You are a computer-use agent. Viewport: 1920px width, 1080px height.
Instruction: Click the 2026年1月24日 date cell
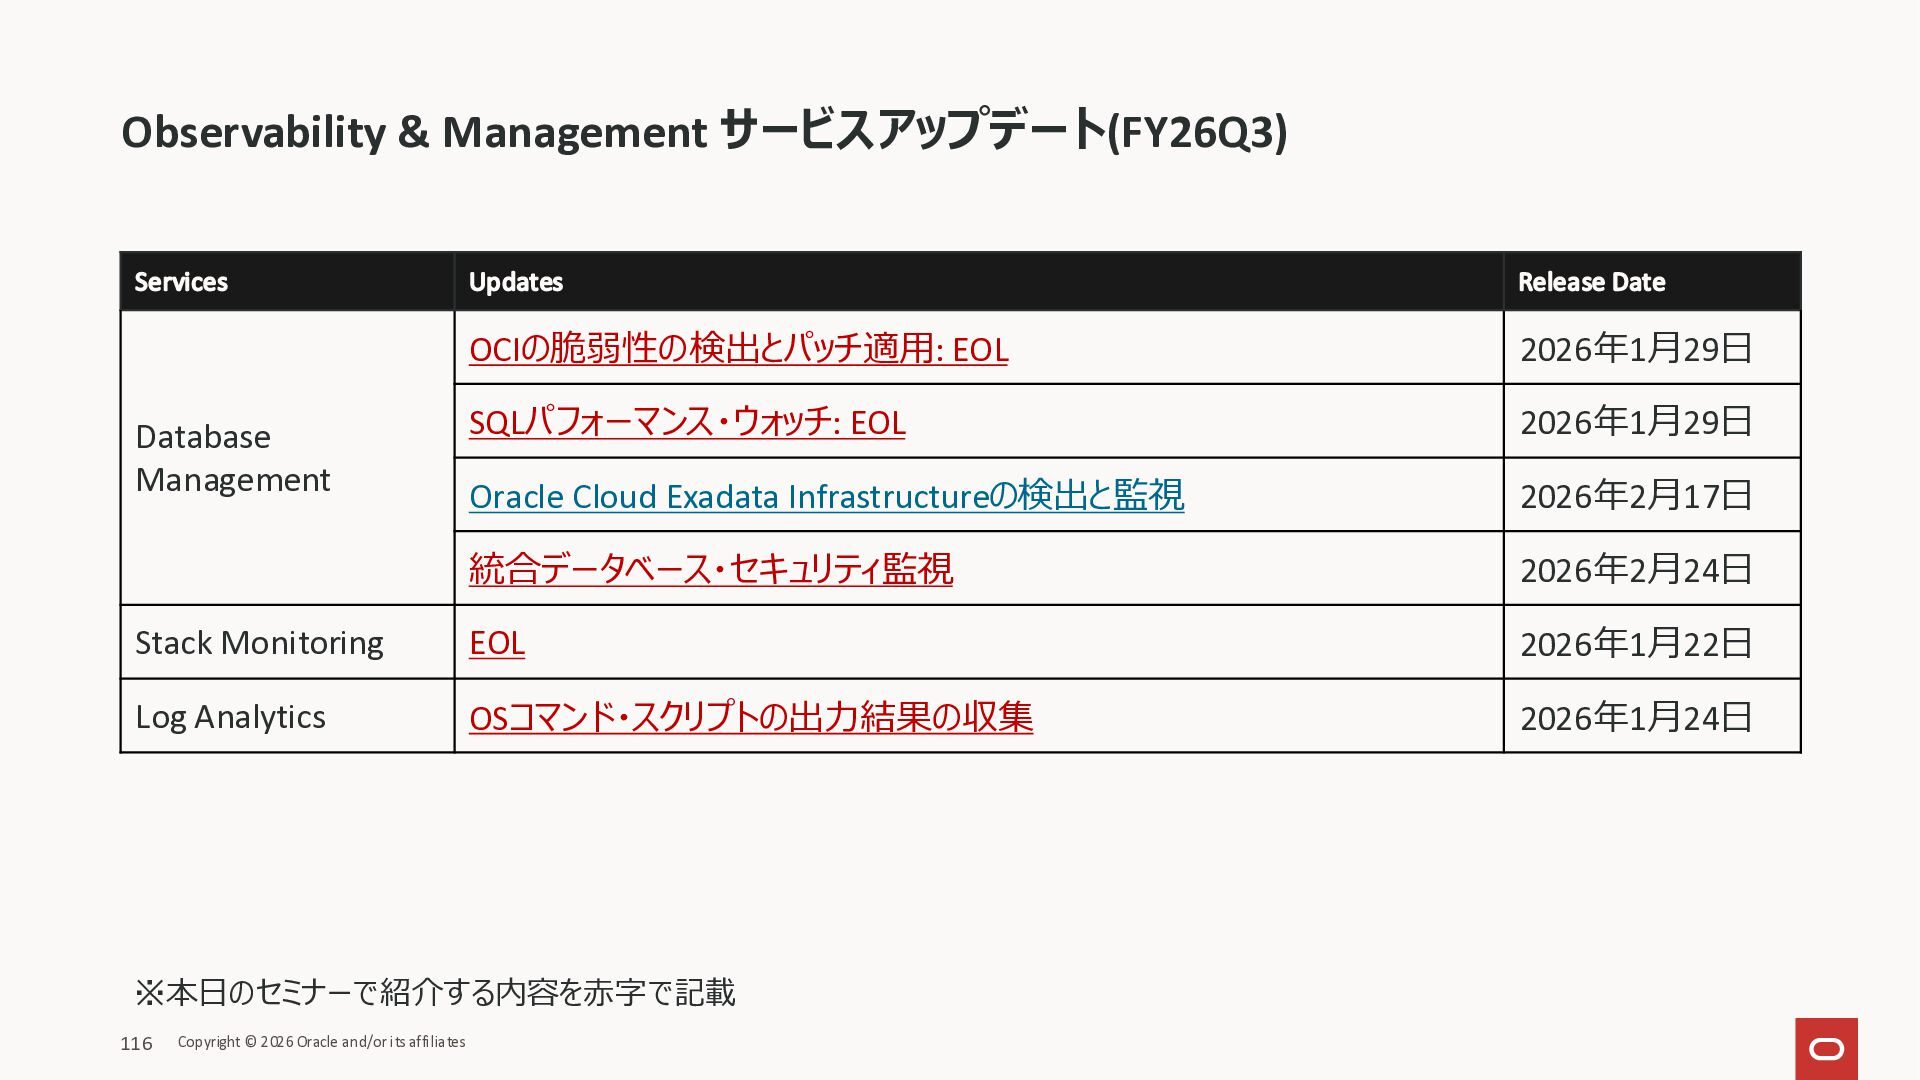[x=1636, y=718]
